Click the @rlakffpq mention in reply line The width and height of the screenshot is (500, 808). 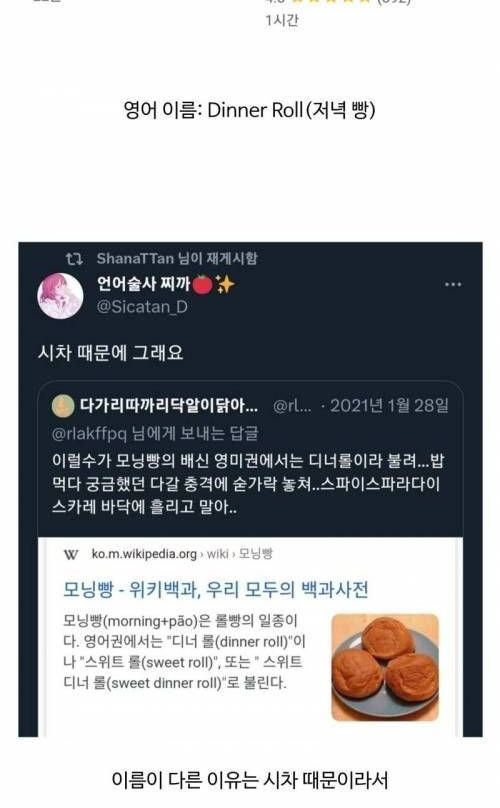pyautogui.click(x=89, y=433)
